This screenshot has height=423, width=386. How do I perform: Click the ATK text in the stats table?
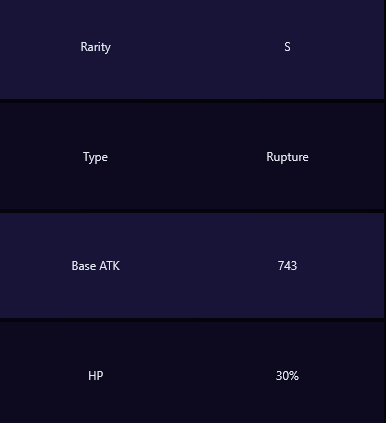[x=109, y=266]
